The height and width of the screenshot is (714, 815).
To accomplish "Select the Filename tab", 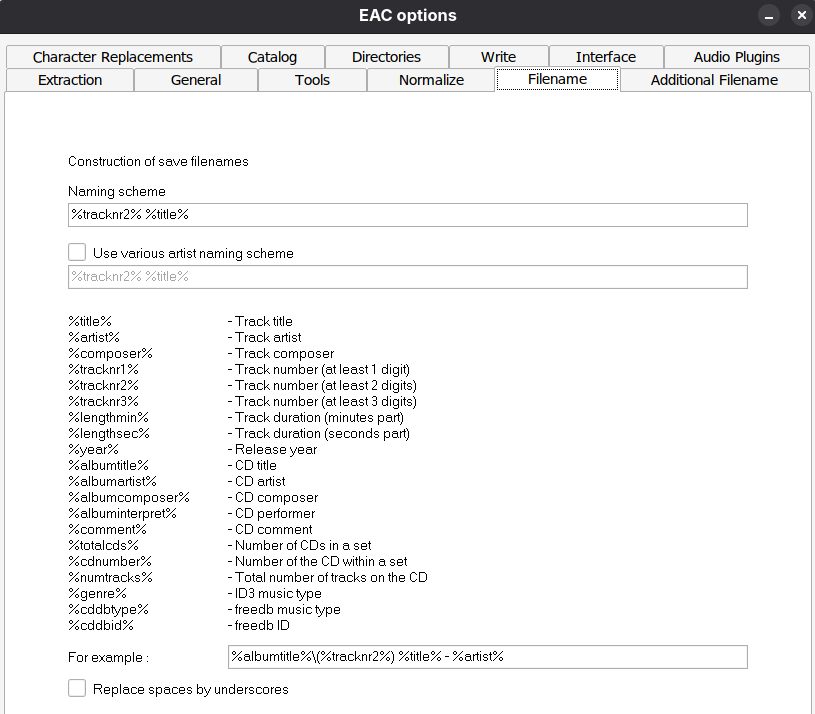I will point(557,80).
